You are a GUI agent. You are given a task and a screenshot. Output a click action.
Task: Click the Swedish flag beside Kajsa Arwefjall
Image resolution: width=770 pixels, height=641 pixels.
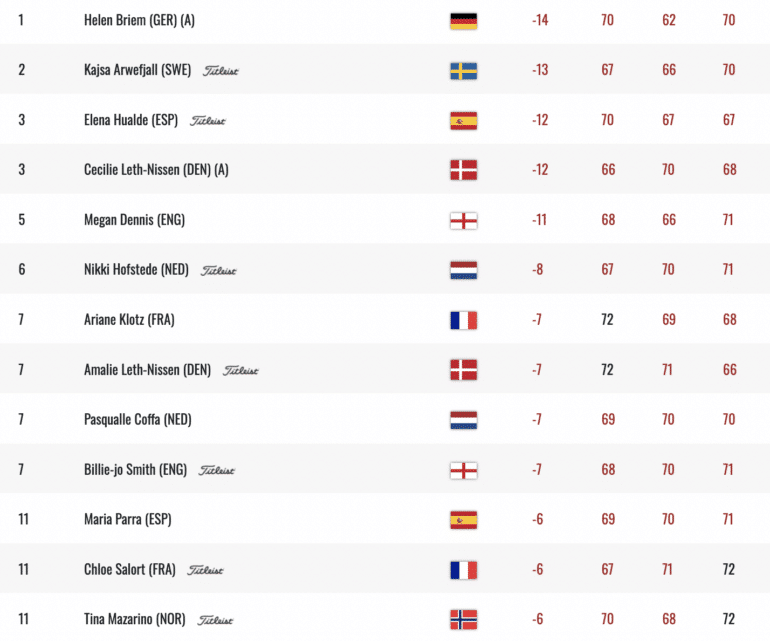[464, 71]
